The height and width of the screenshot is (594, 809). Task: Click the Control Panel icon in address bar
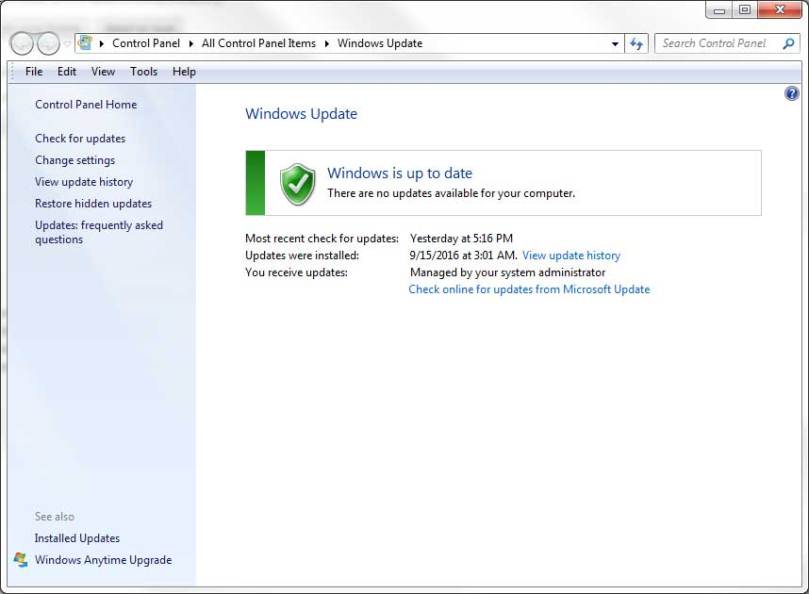[86, 43]
